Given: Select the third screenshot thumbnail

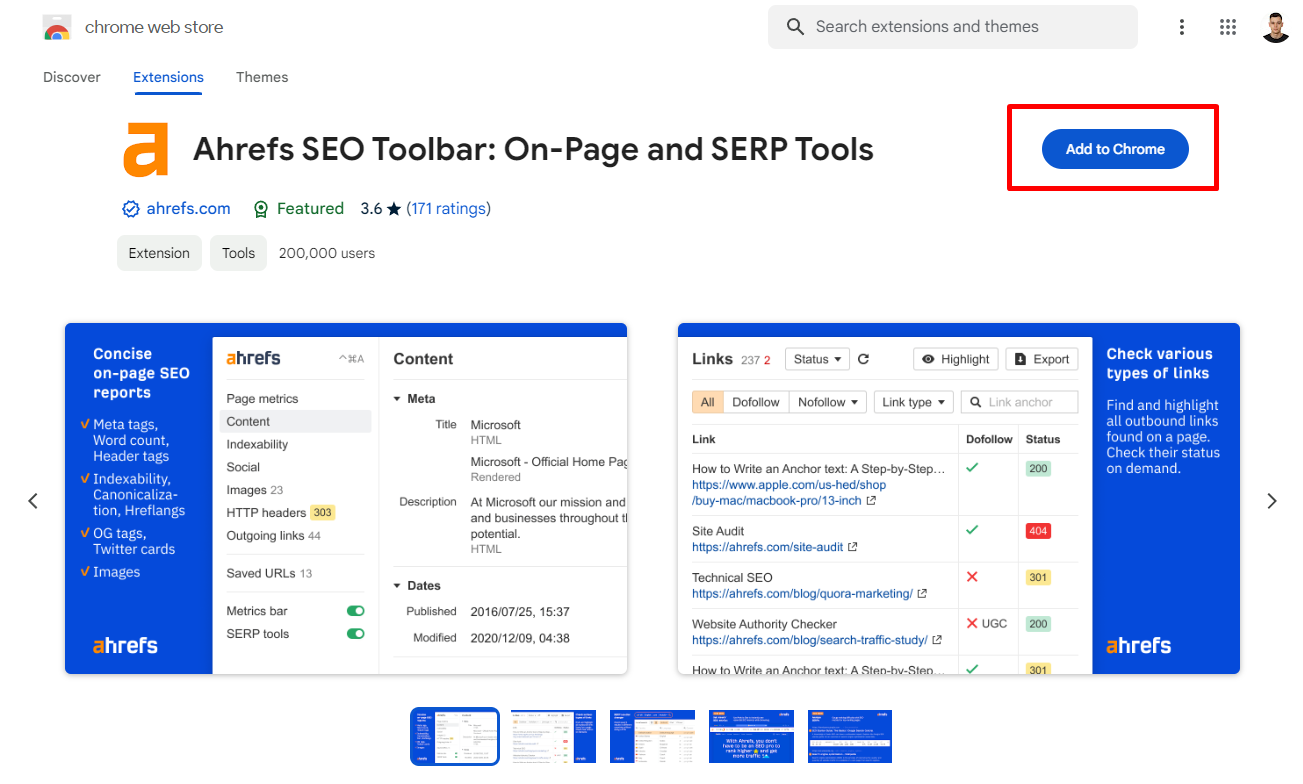Looking at the screenshot, I should coord(653,737).
